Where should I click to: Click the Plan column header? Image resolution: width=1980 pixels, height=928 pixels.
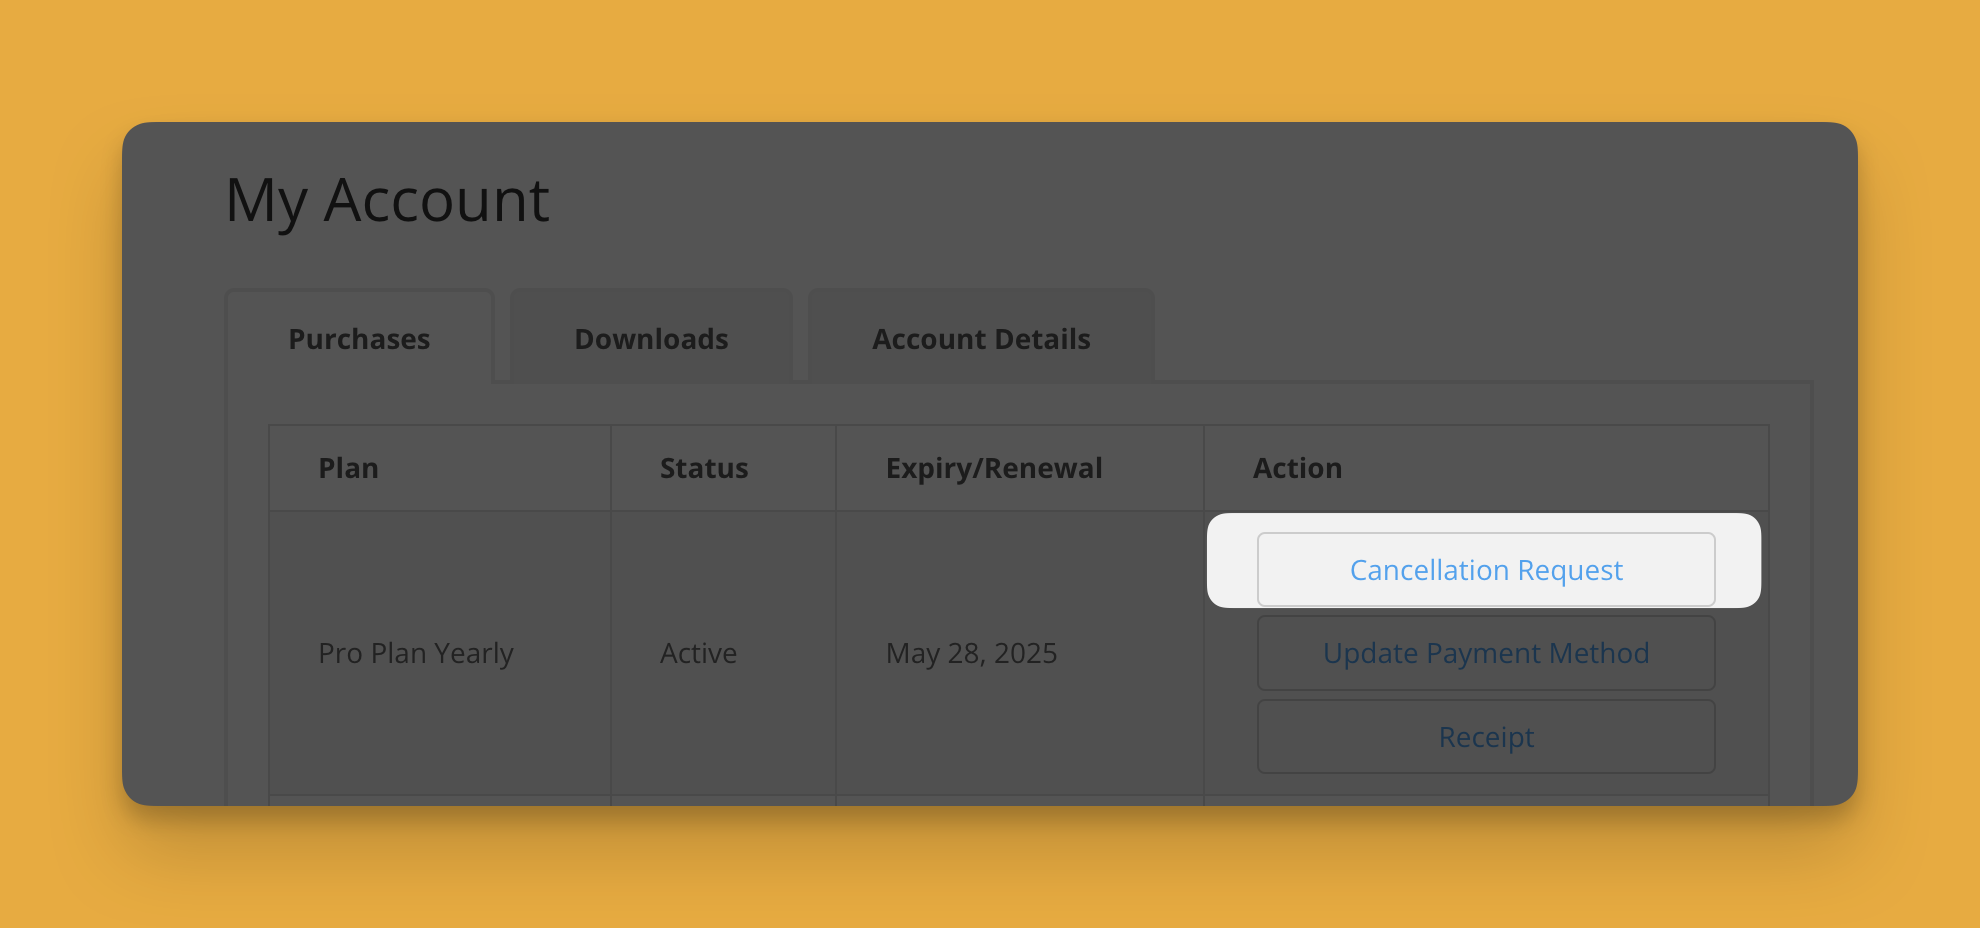348,467
